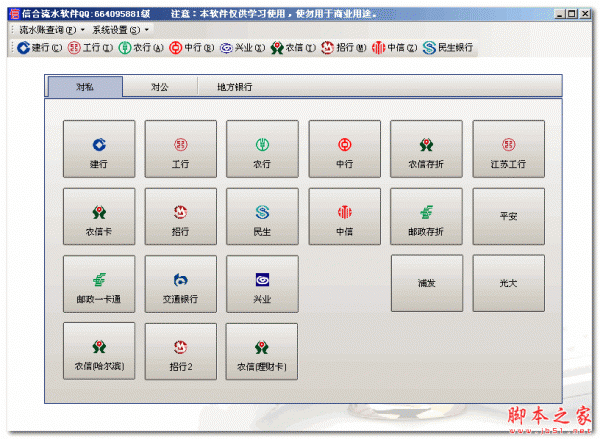Screen dimensions: 600x439
Task: Select the 民生 tile in the grid
Action: (x=262, y=216)
